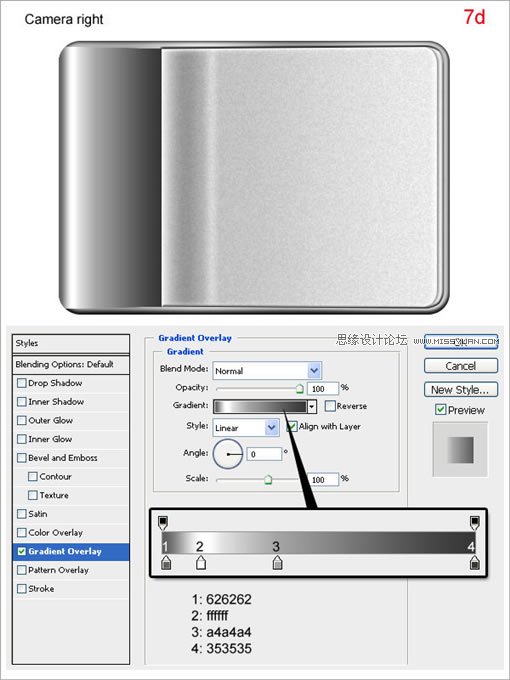
Task: Toggle the Inner Shadow checkbox
Action: pos(22,402)
